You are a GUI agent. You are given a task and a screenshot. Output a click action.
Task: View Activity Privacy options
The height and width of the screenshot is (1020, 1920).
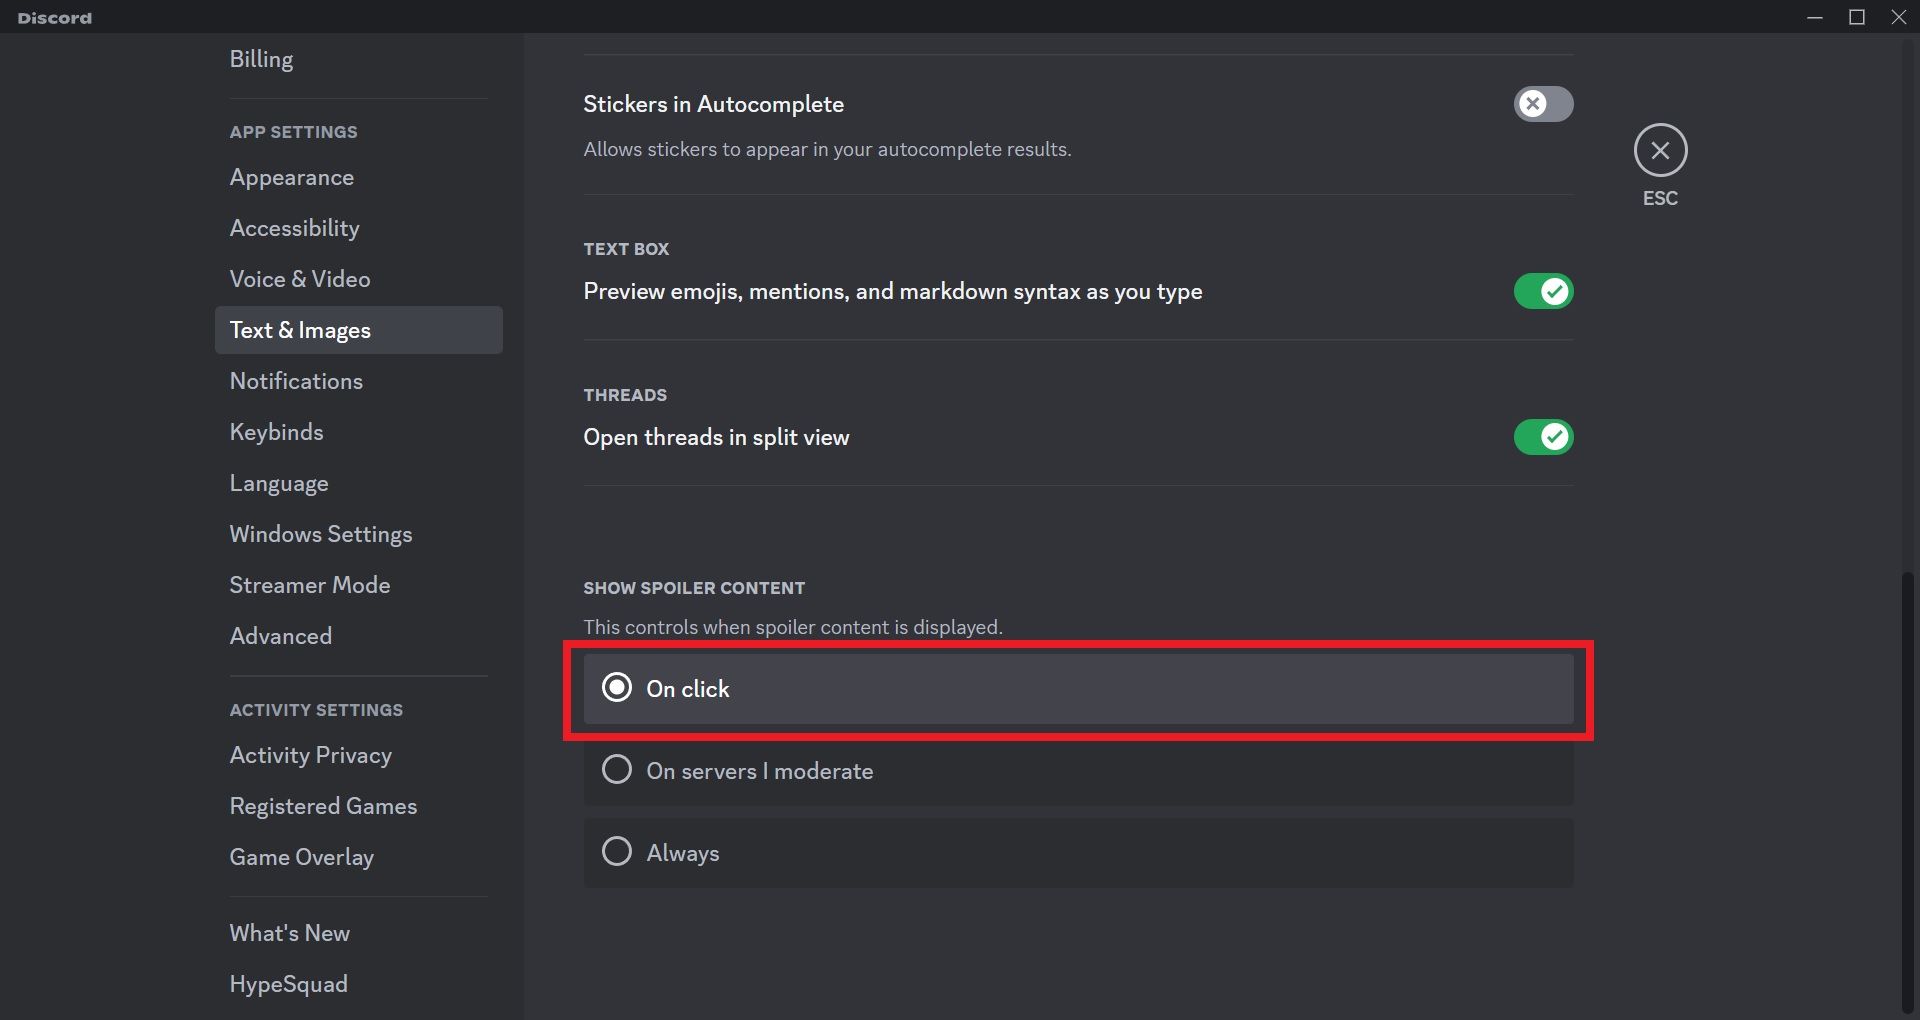(x=310, y=755)
